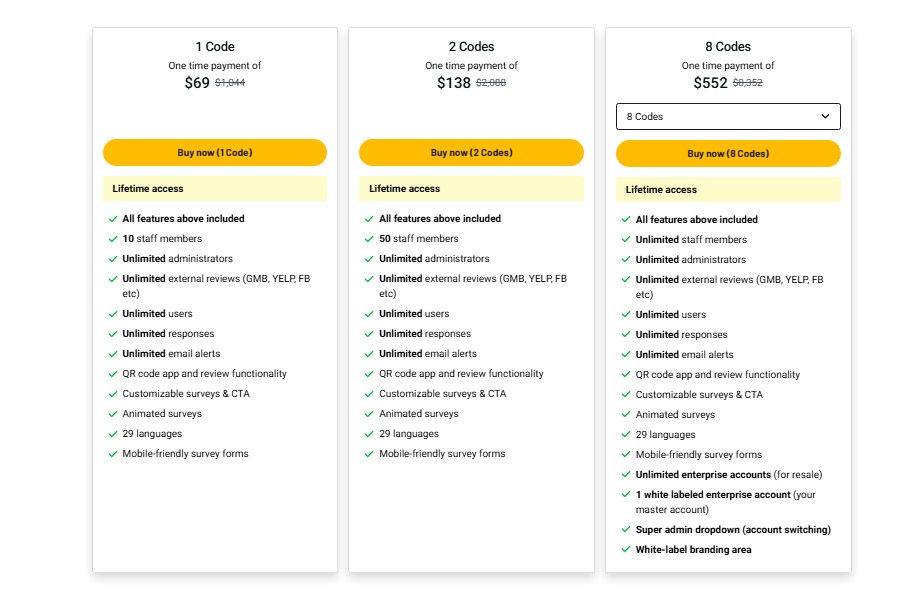Click the check next to Unlimited enterprise accounts
This screenshot has height=591, width=923.
pos(624,474)
